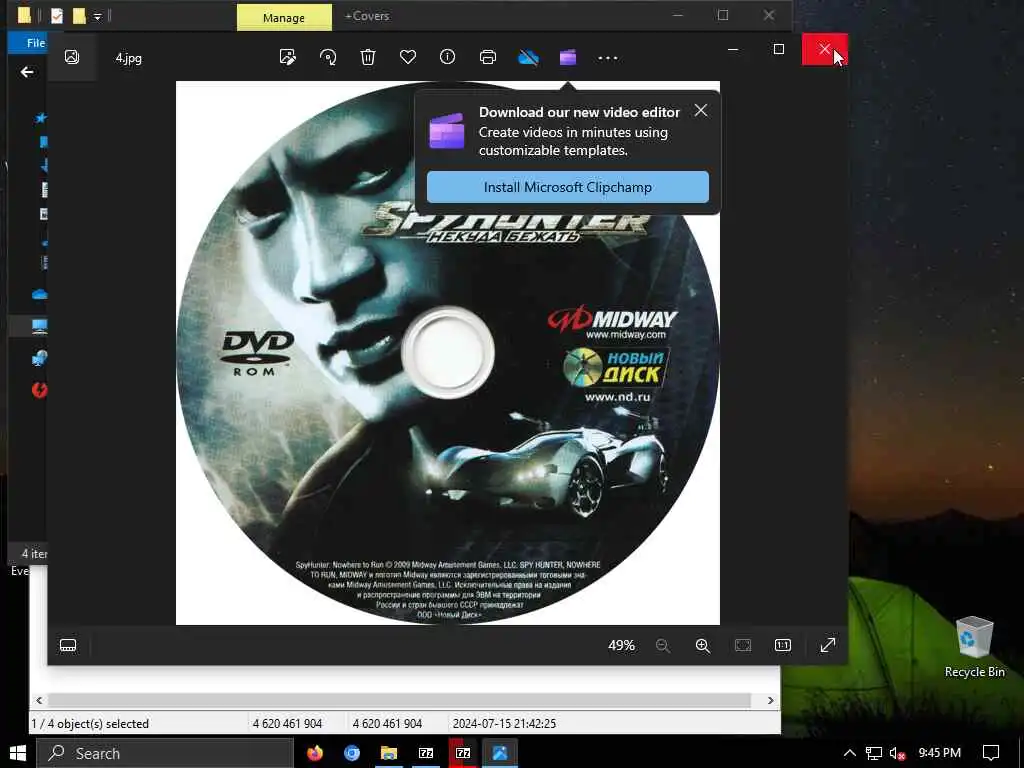Click the properties checkmark icon in Explorer title bar
This screenshot has height=768, width=1024.
pos(57,16)
